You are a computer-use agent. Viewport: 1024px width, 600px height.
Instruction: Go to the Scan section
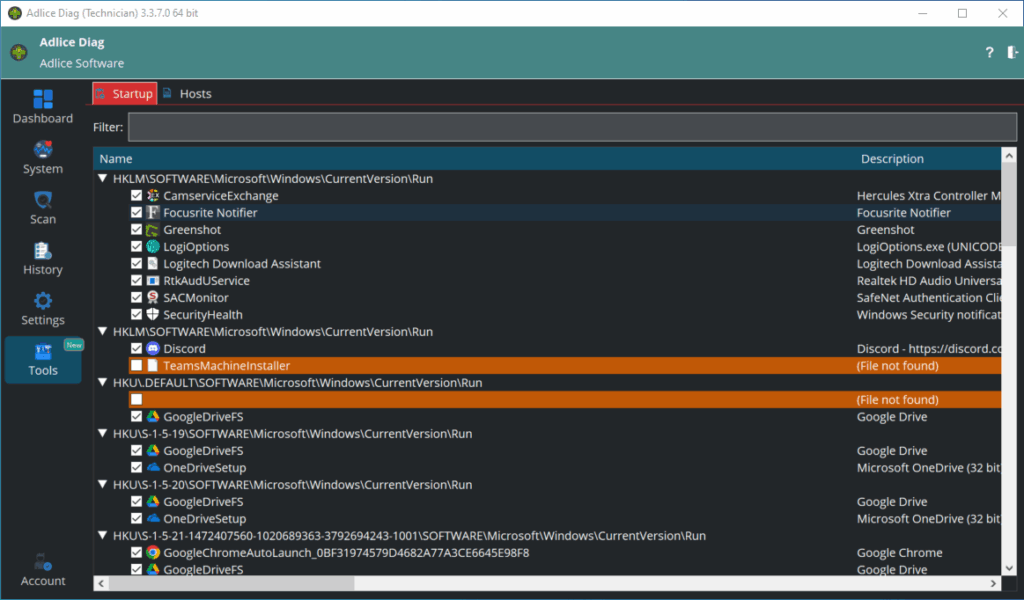pos(42,208)
